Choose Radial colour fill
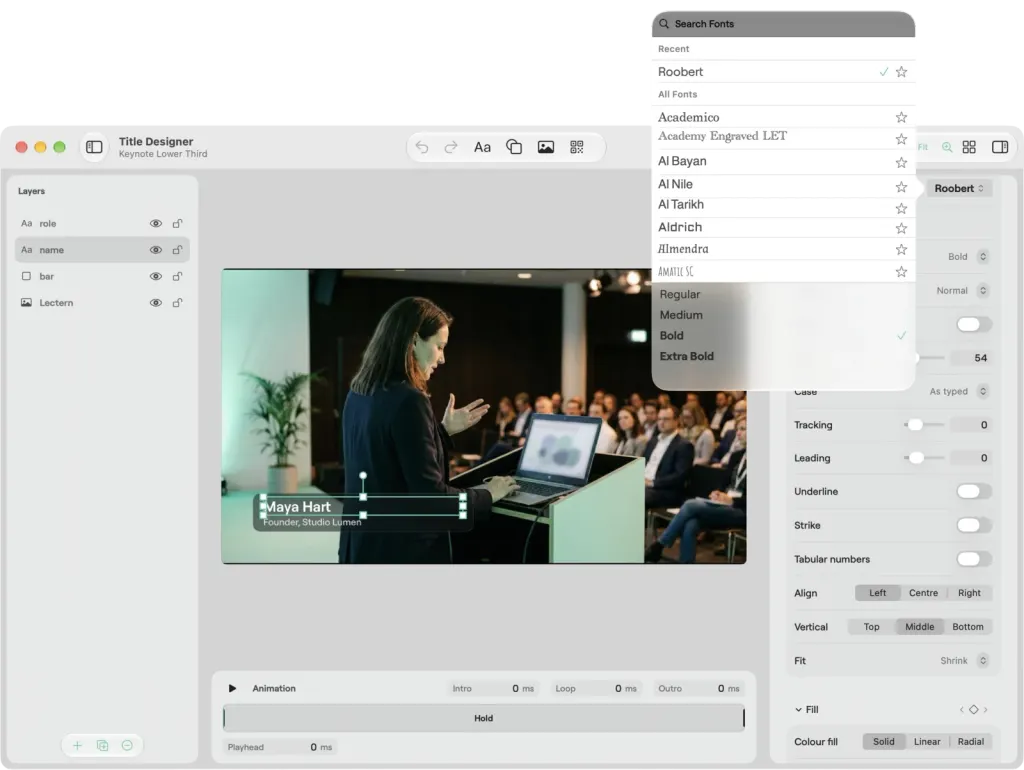 970,742
